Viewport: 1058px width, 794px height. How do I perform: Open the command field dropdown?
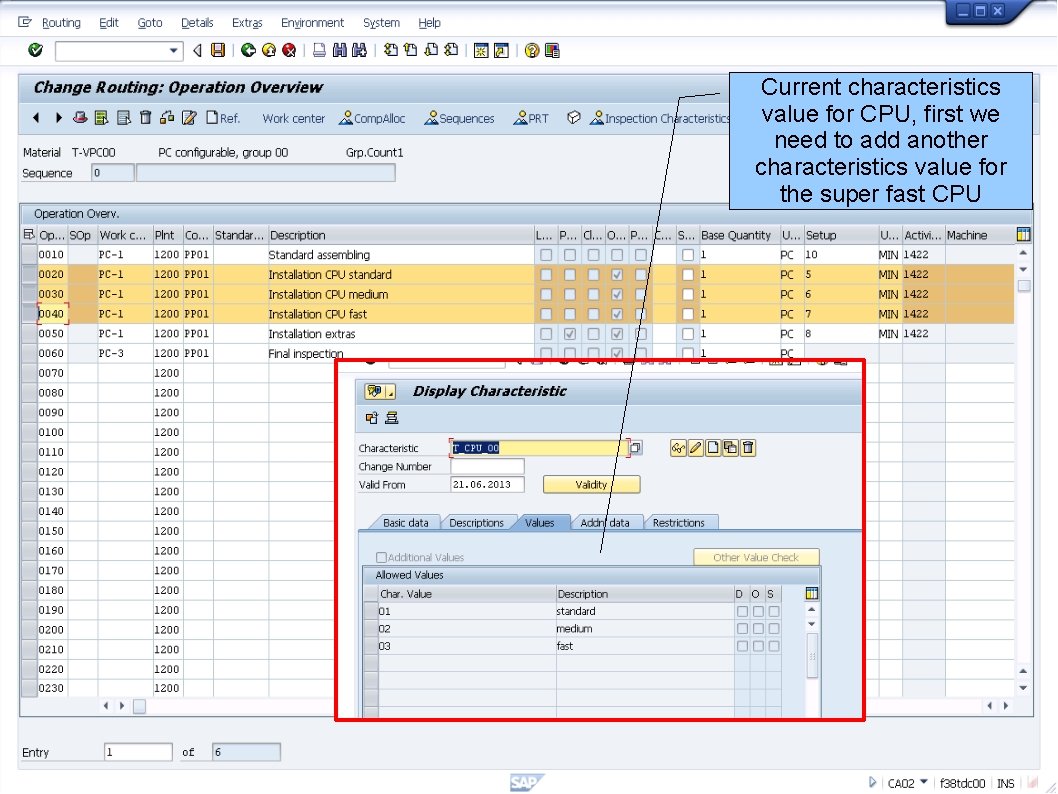pos(172,51)
